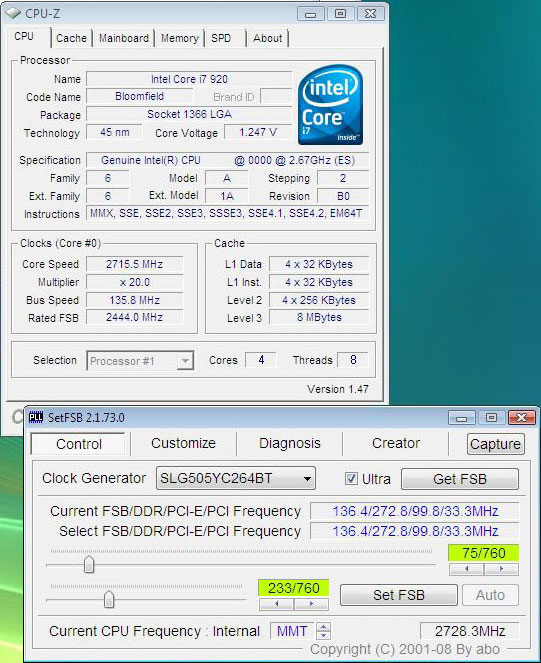Click the SetFSB PLL title bar icon
541x663 pixels.
pyautogui.click(x=36, y=417)
